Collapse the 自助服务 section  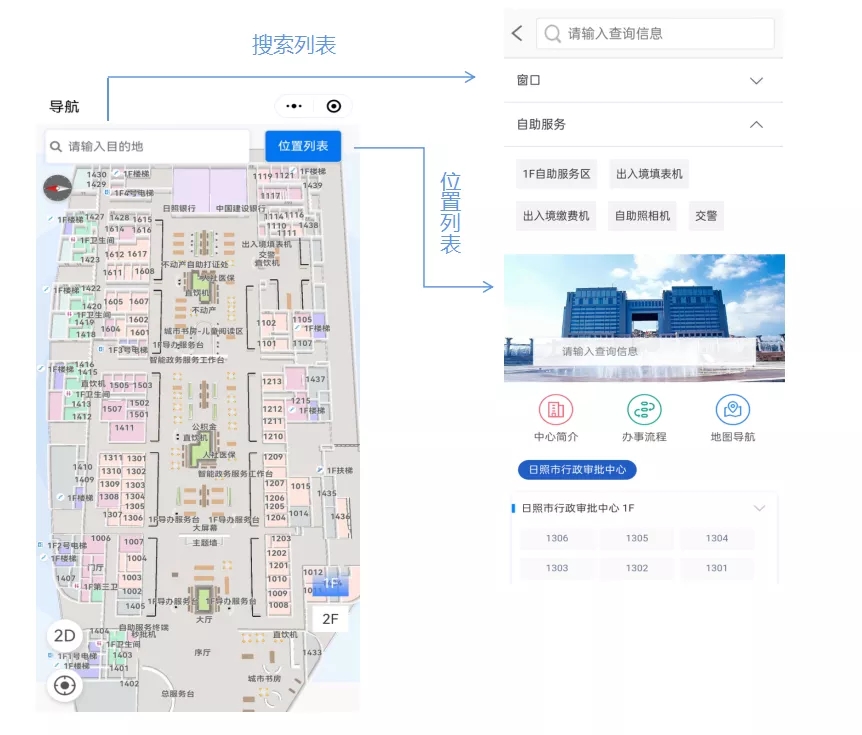point(756,125)
